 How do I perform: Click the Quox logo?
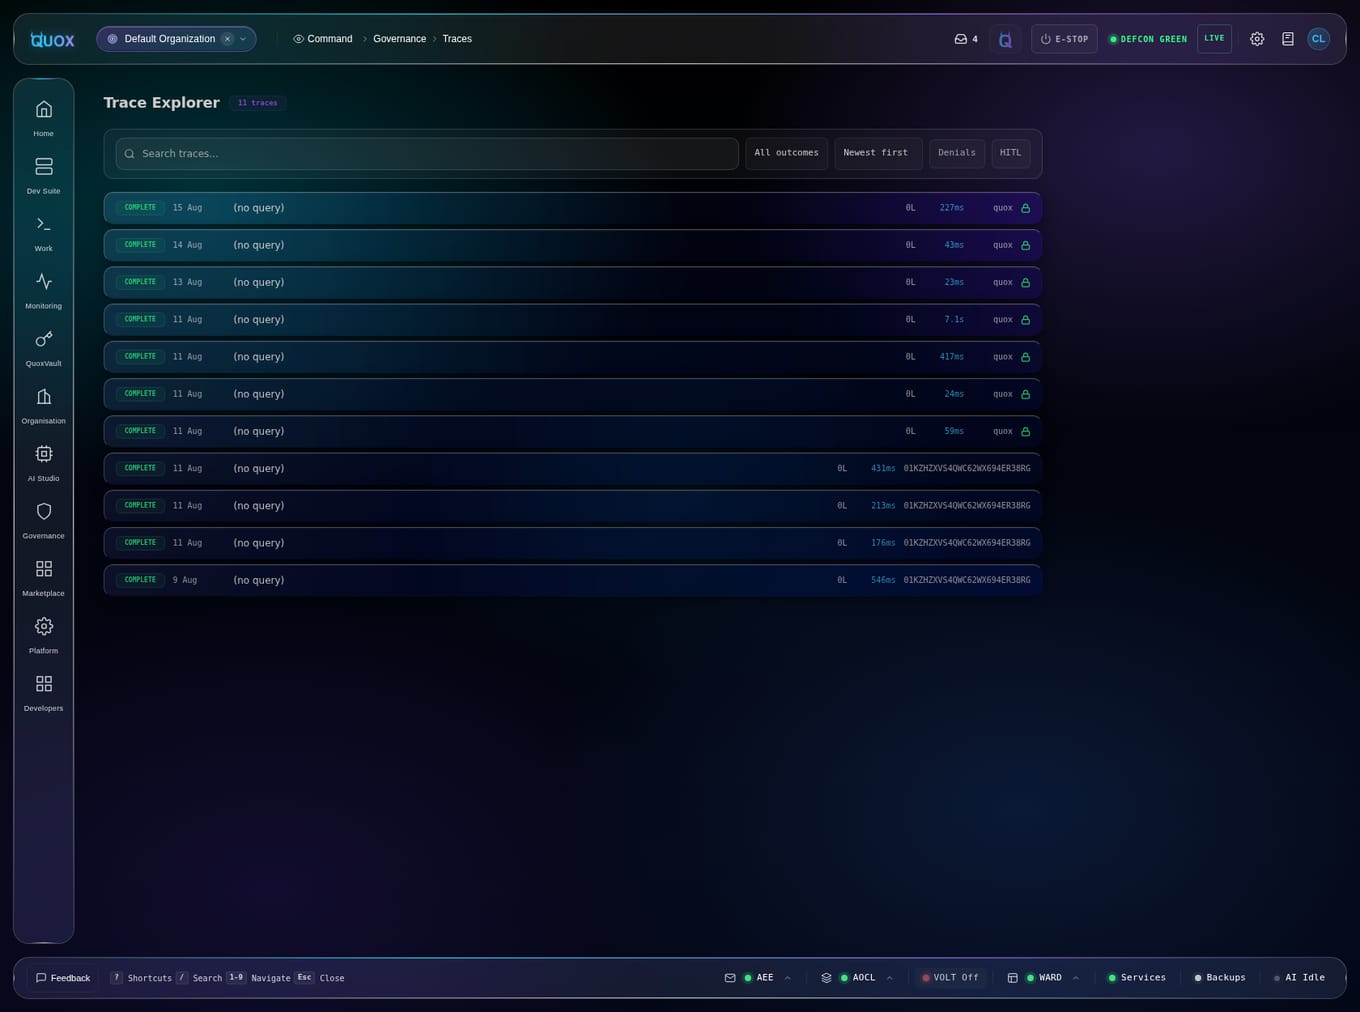52,39
